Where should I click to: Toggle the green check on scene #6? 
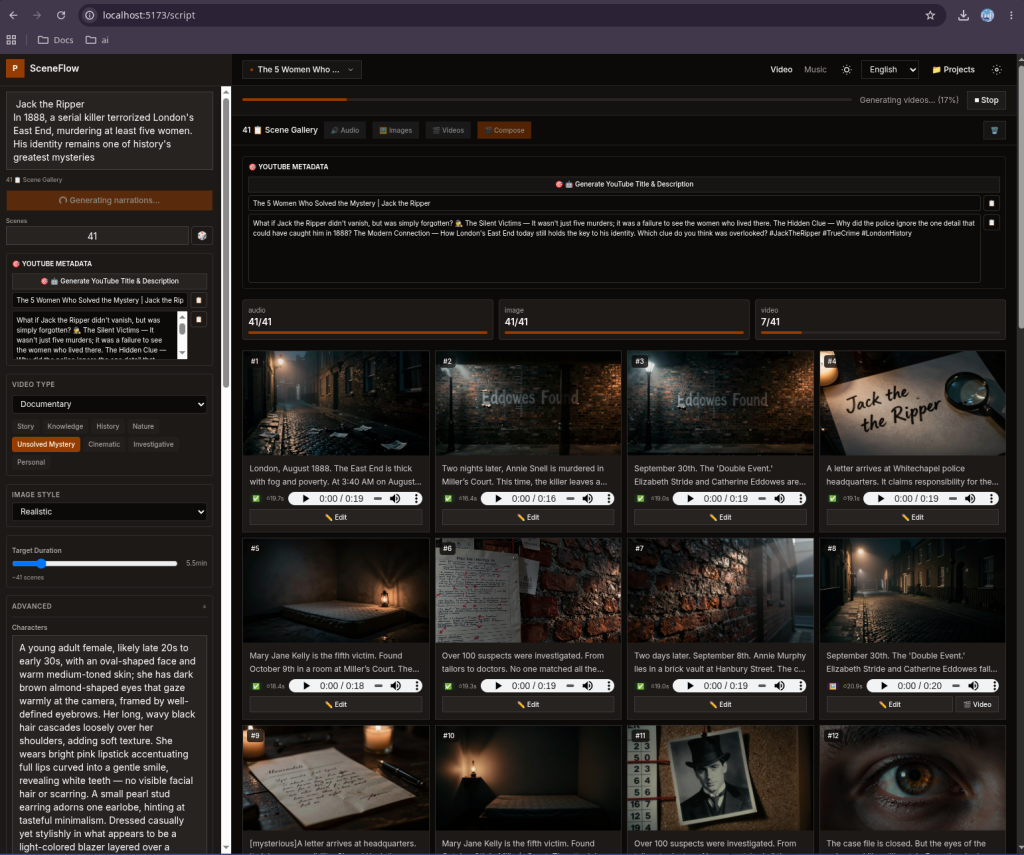(448, 686)
